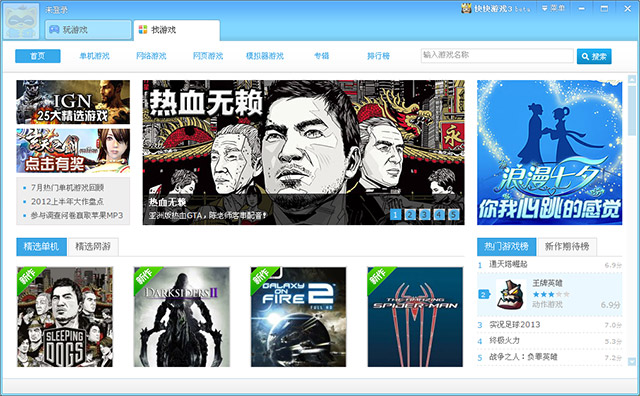Open the 模拟器游戏 category
Image resolution: width=640 pixels, height=396 pixels.
265,56
